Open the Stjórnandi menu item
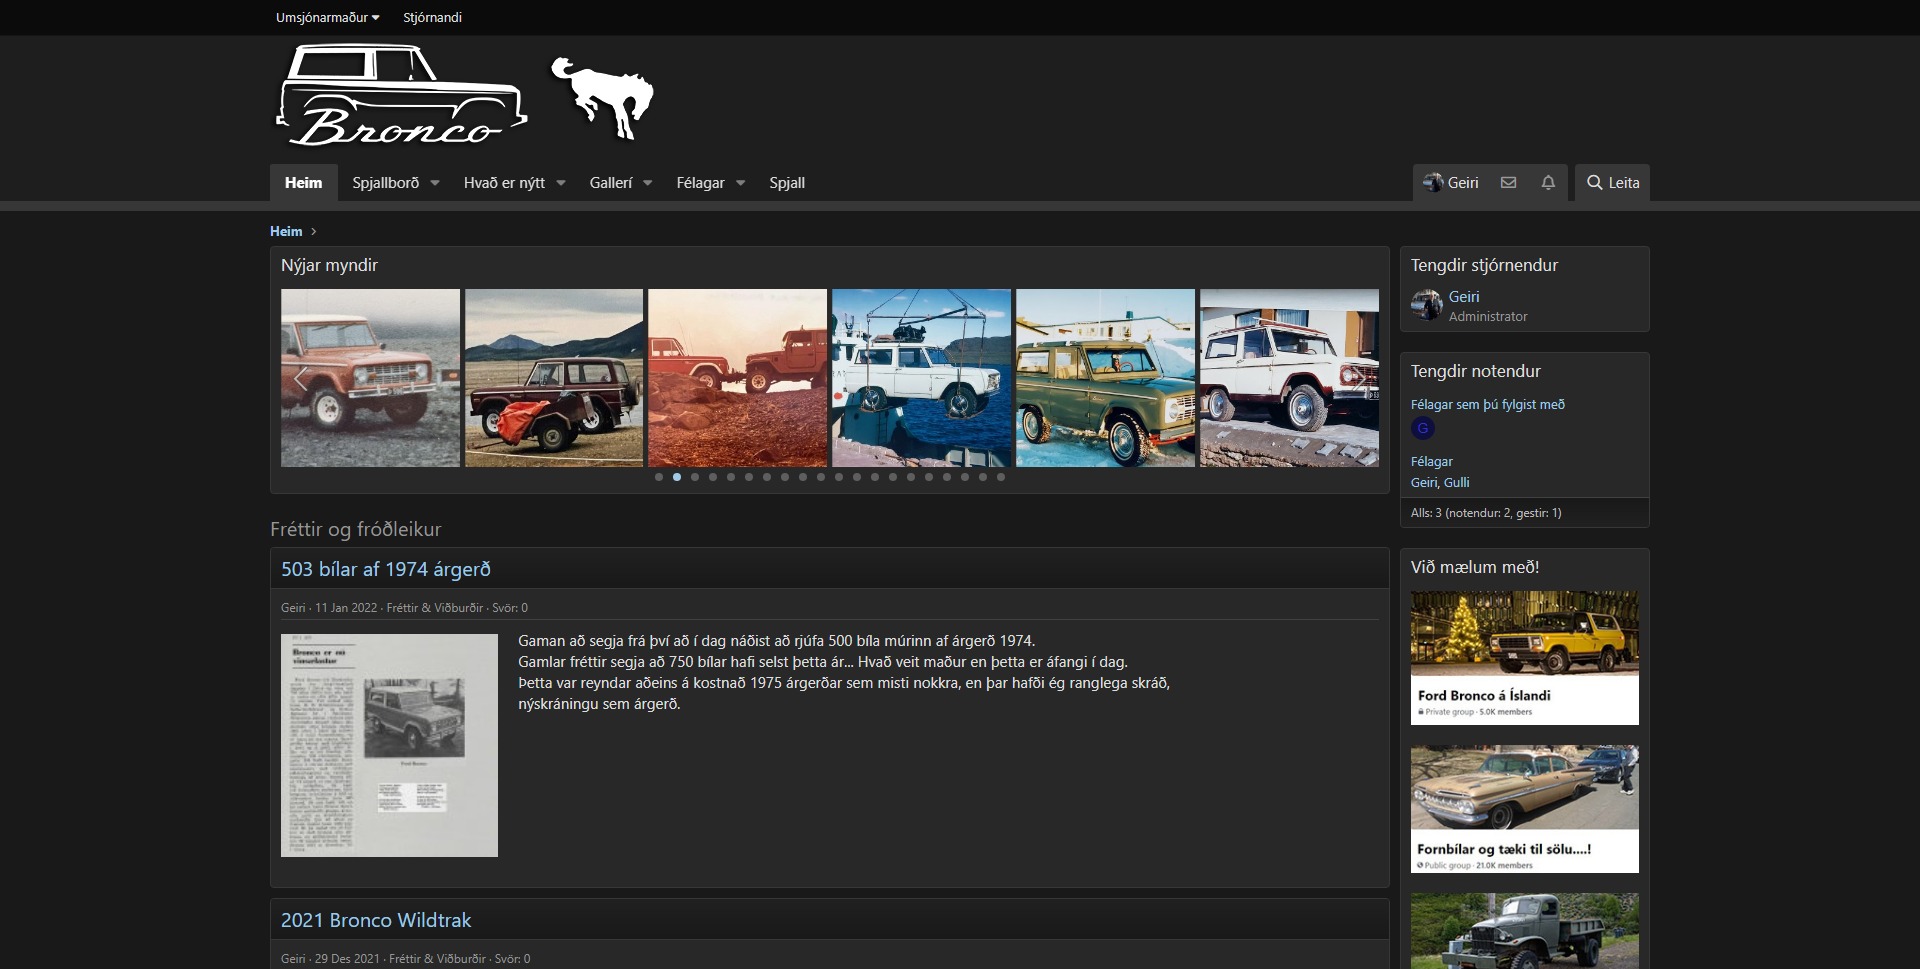Viewport: 1920px width, 969px height. 432,18
